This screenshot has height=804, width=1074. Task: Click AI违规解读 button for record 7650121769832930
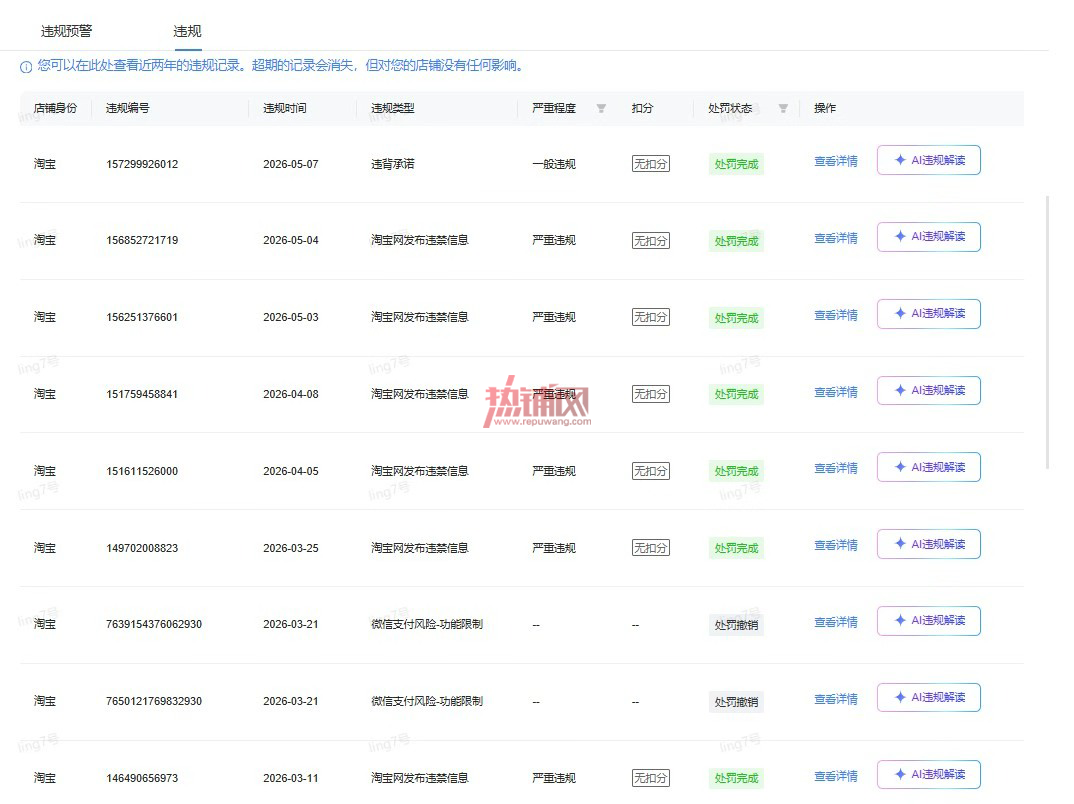click(x=929, y=697)
